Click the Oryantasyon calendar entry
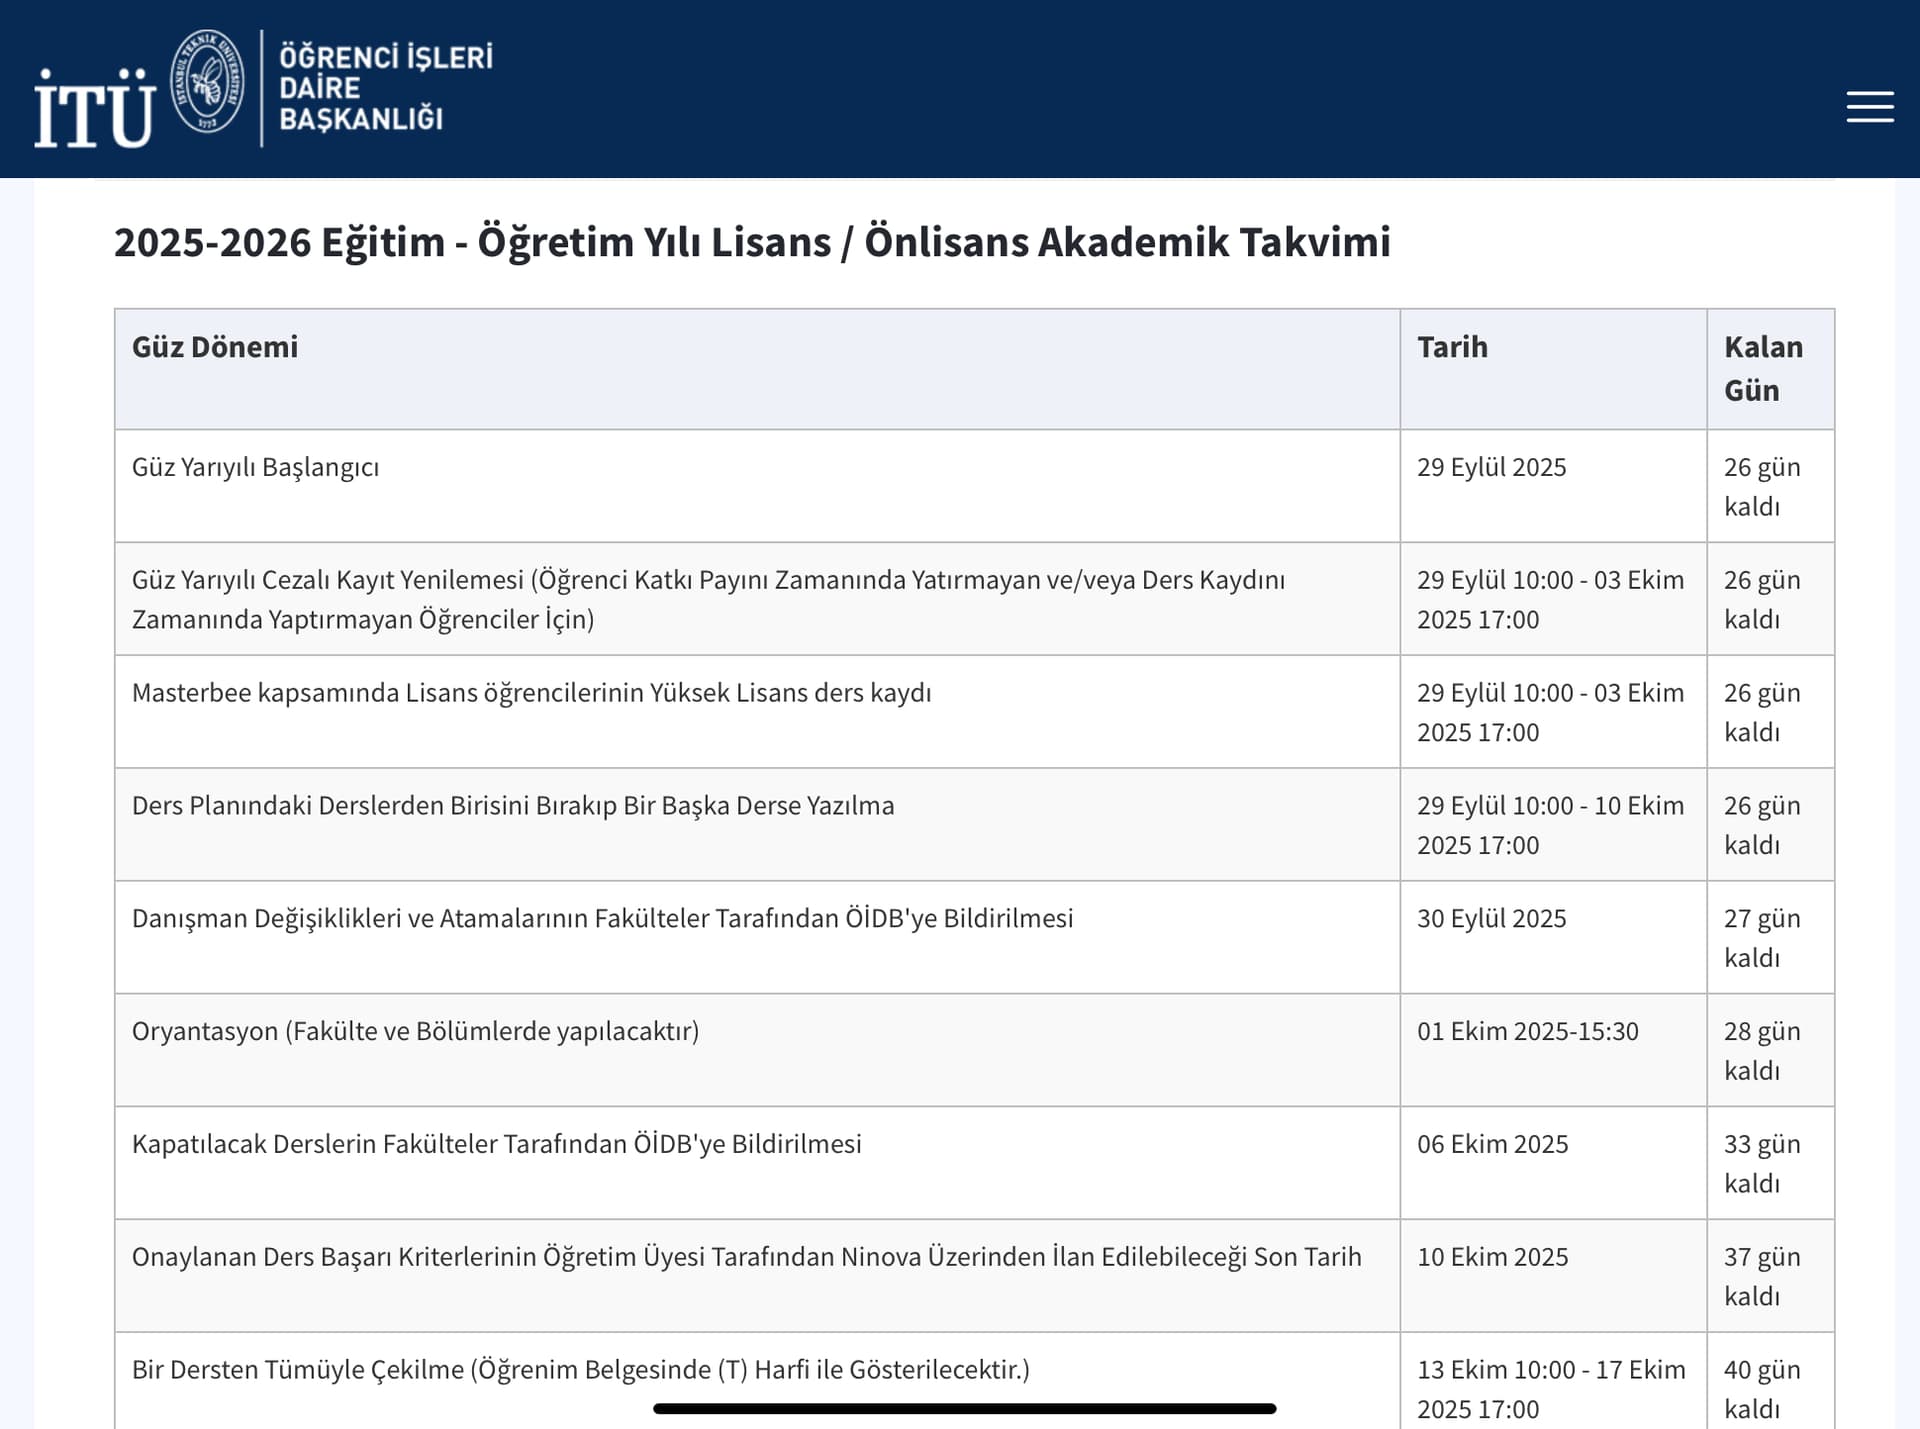Screen dimensions: 1920x1429 coord(418,1030)
